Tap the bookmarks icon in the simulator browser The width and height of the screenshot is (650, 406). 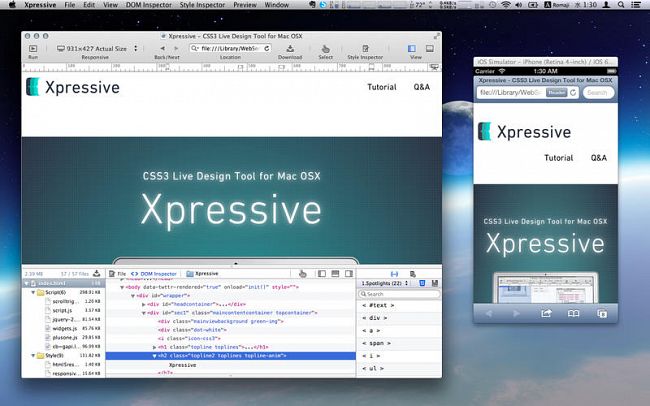[x=574, y=313]
